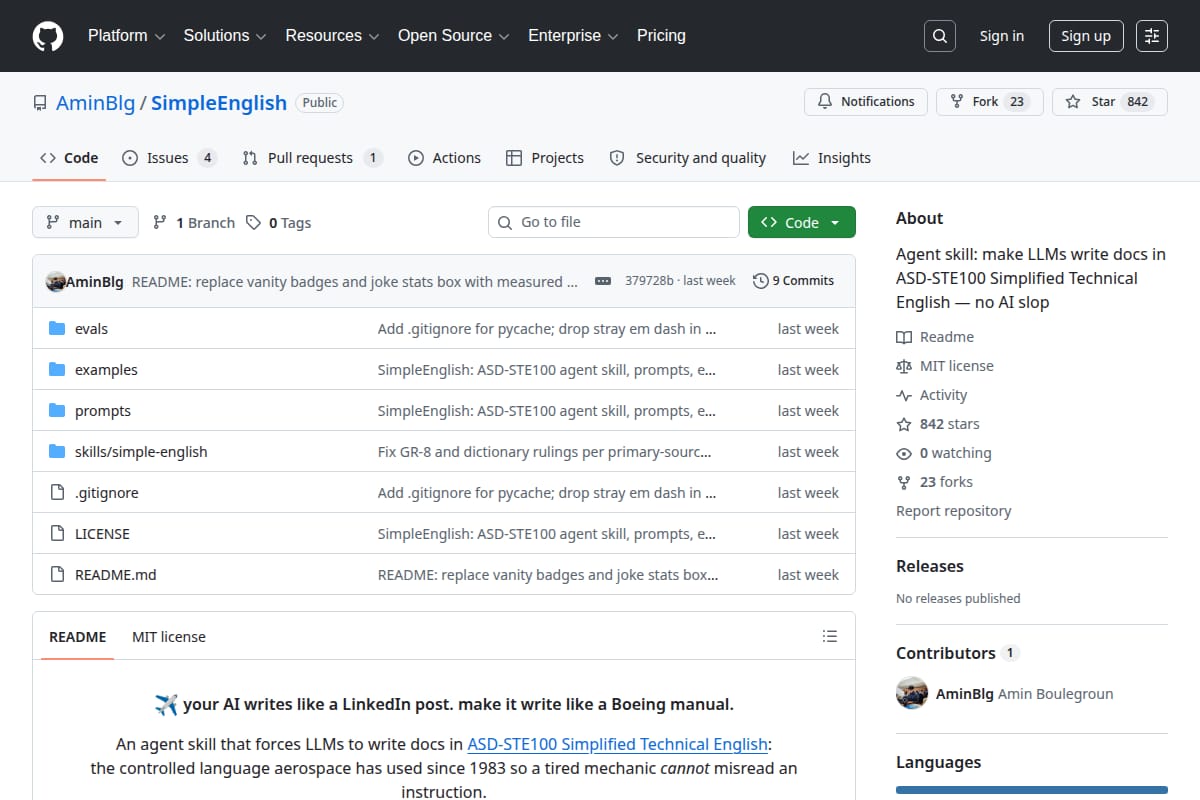This screenshot has height=800, width=1200.
Task: Click the Sign in link
Action: tap(1002, 36)
